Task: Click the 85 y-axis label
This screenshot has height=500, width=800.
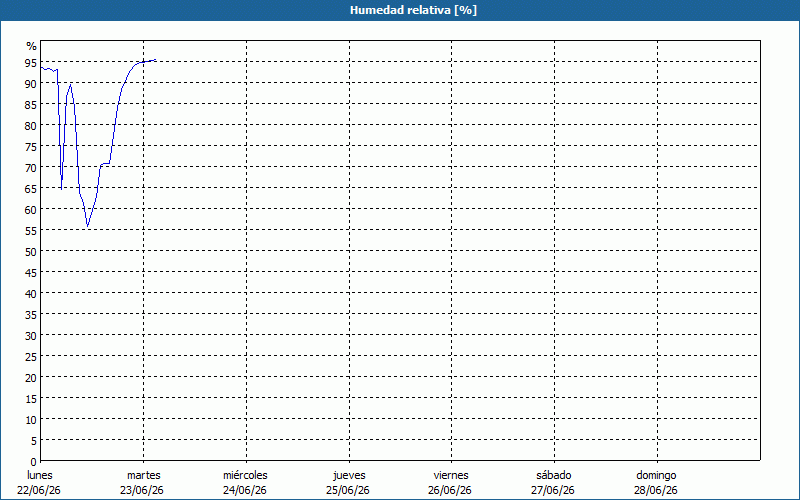Action: click(31, 105)
